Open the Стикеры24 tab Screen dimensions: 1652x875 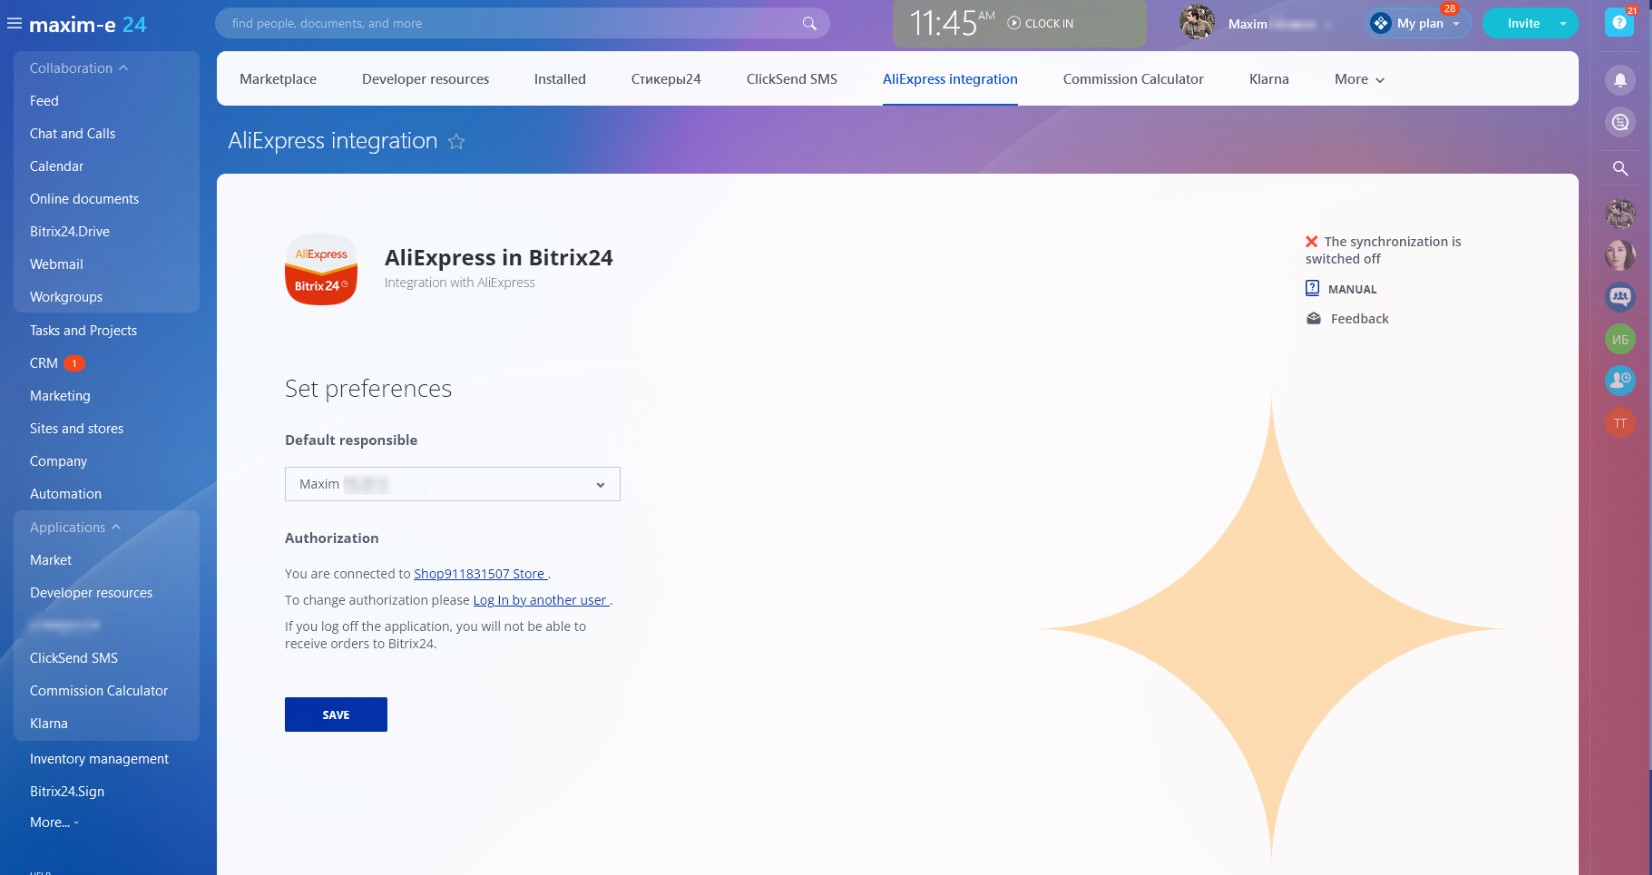coord(666,79)
